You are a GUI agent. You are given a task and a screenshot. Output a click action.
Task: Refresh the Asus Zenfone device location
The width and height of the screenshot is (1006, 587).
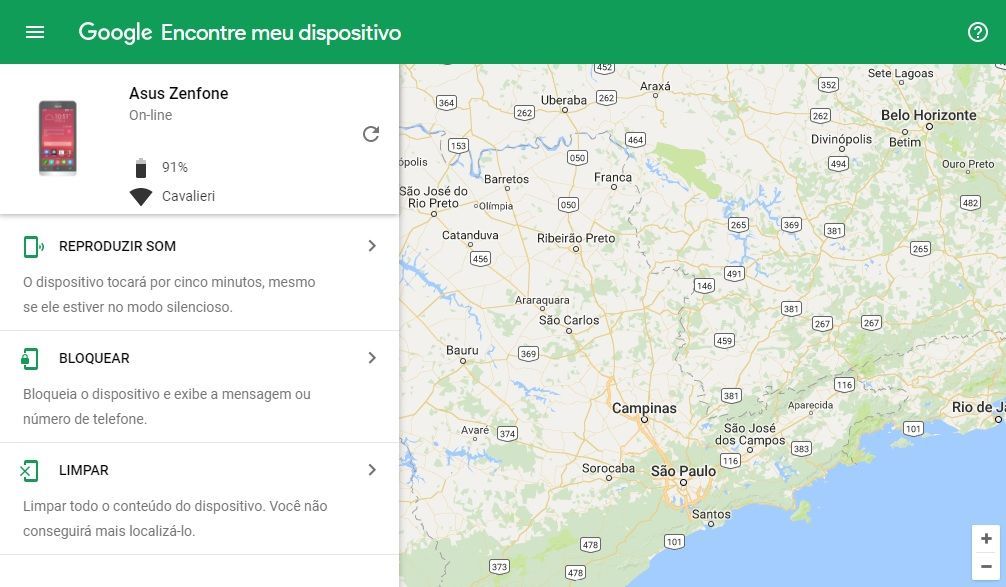click(x=371, y=133)
